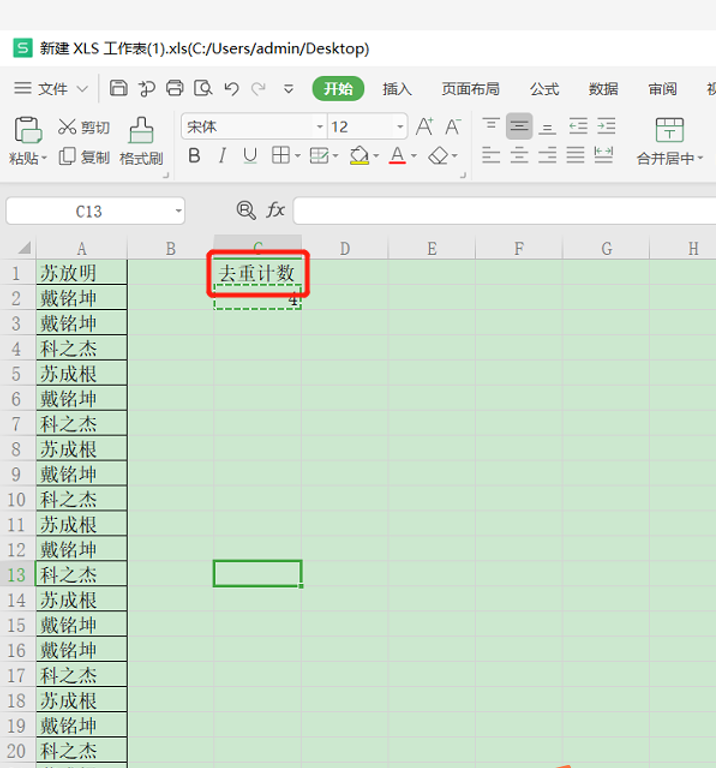716x768 pixels.
Task: Open the 文件 (File) menu
Action: pyautogui.click(x=51, y=89)
